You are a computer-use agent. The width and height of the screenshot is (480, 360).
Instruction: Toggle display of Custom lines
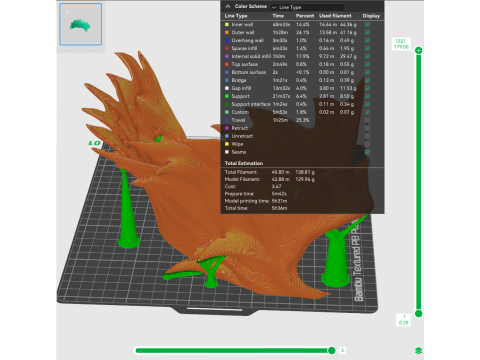tap(367, 112)
